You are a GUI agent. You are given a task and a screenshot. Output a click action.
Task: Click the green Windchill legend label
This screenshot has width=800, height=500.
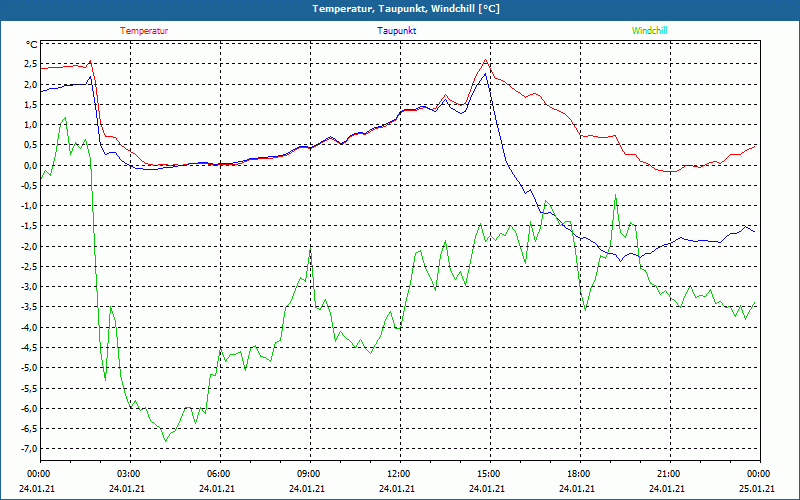[x=649, y=31]
